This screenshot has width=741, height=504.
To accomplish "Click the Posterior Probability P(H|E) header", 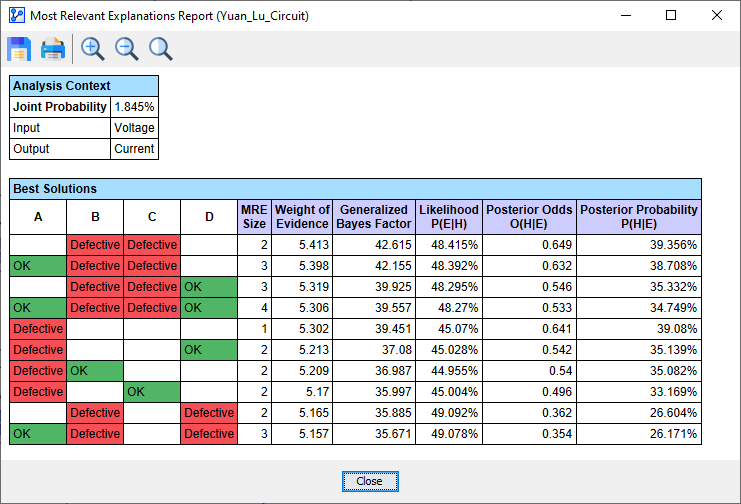I will tap(638, 216).
